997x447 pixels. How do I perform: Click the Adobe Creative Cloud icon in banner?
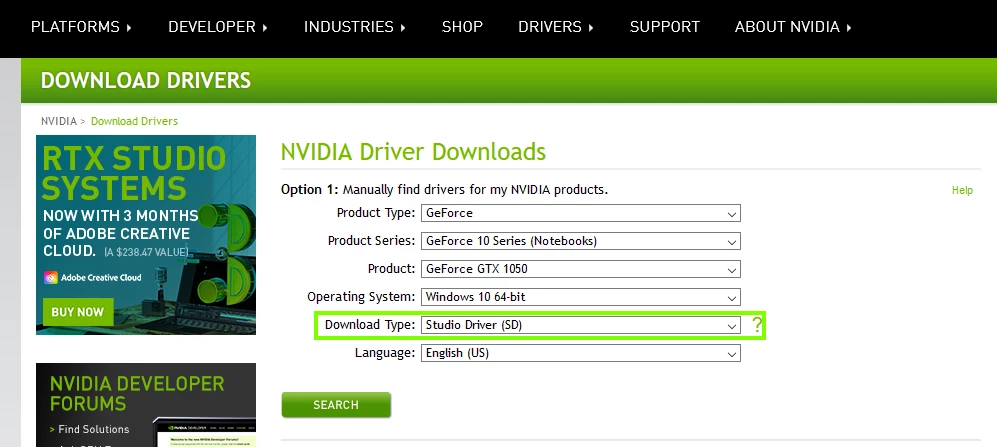click(51, 277)
